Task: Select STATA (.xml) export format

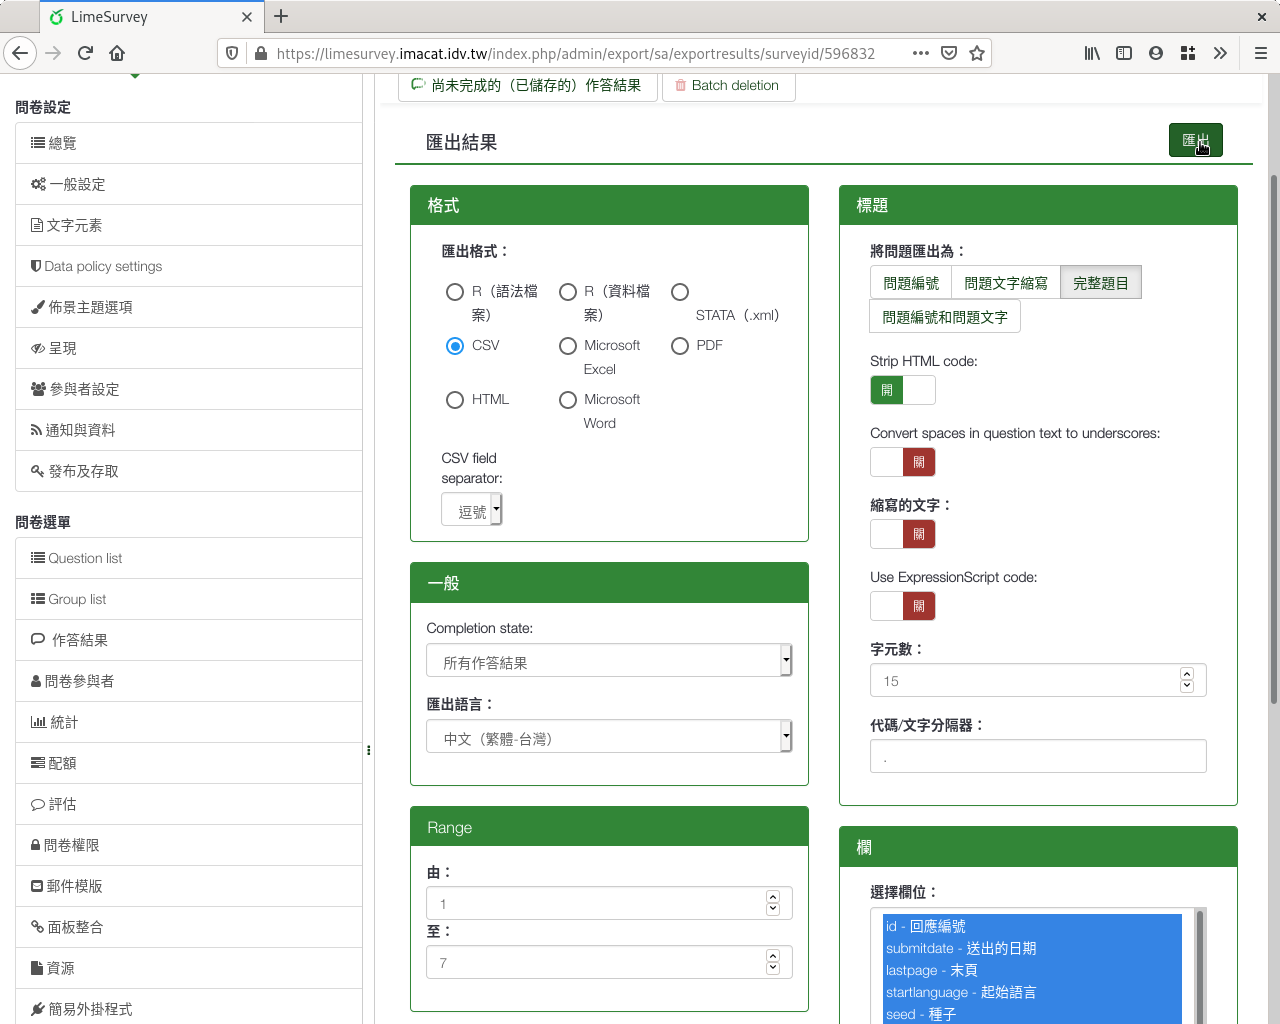Action: point(680,292)
